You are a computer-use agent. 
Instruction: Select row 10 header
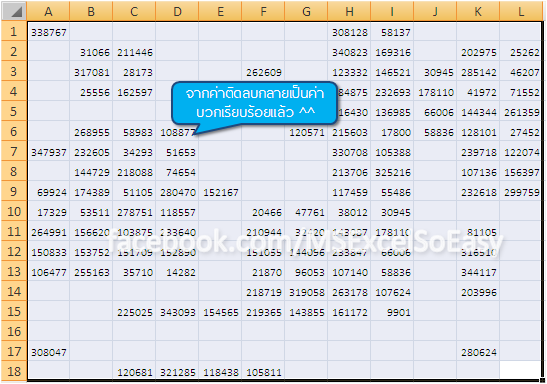[14, 211]
